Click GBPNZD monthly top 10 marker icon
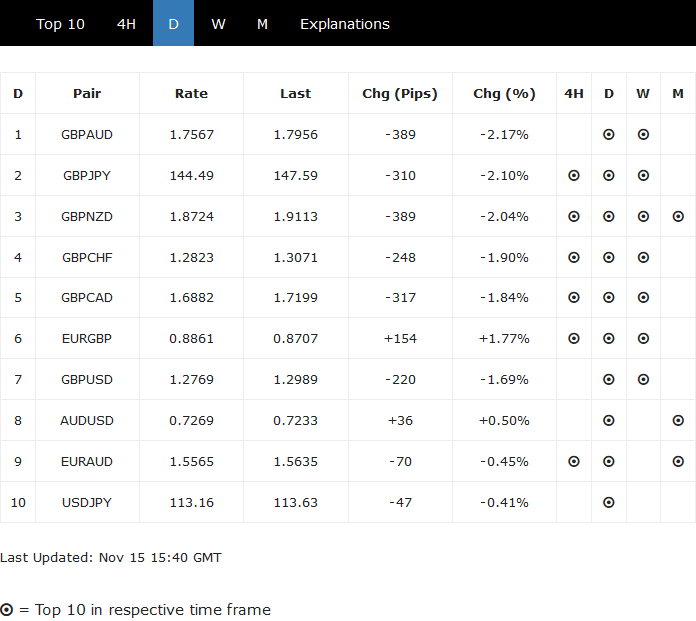 pos(678,216)
